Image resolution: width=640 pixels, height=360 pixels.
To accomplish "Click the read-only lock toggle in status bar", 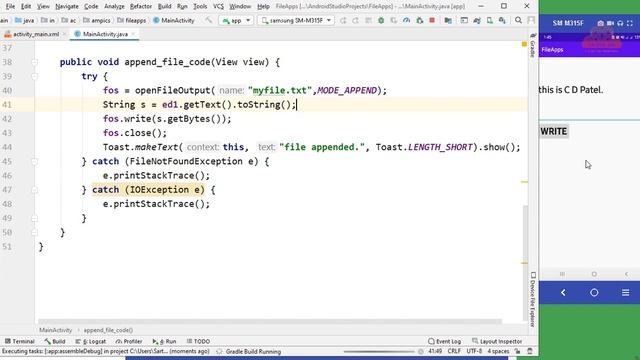I will click(518, 351).
